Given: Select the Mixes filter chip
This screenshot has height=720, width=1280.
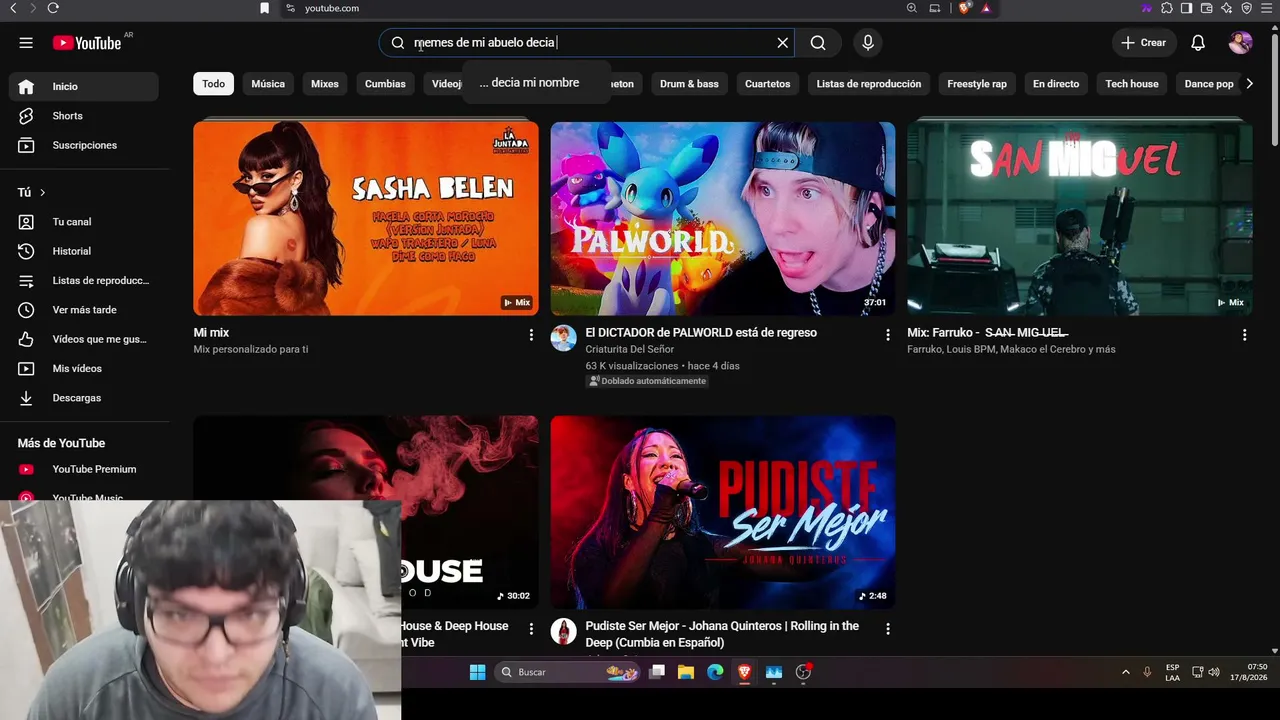Looking at the screenshot, I should (325, 84).
